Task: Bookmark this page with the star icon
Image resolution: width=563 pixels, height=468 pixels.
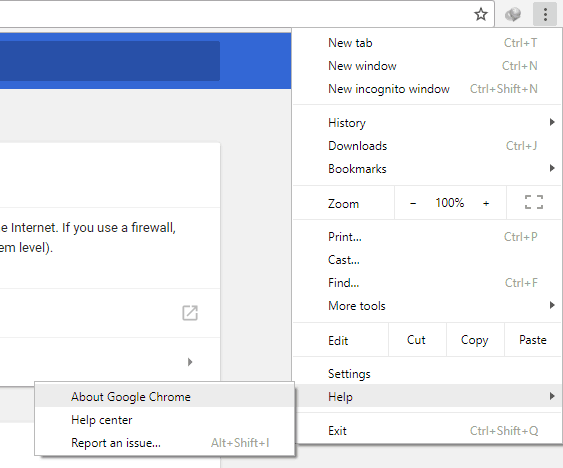Action: point(480,14)
